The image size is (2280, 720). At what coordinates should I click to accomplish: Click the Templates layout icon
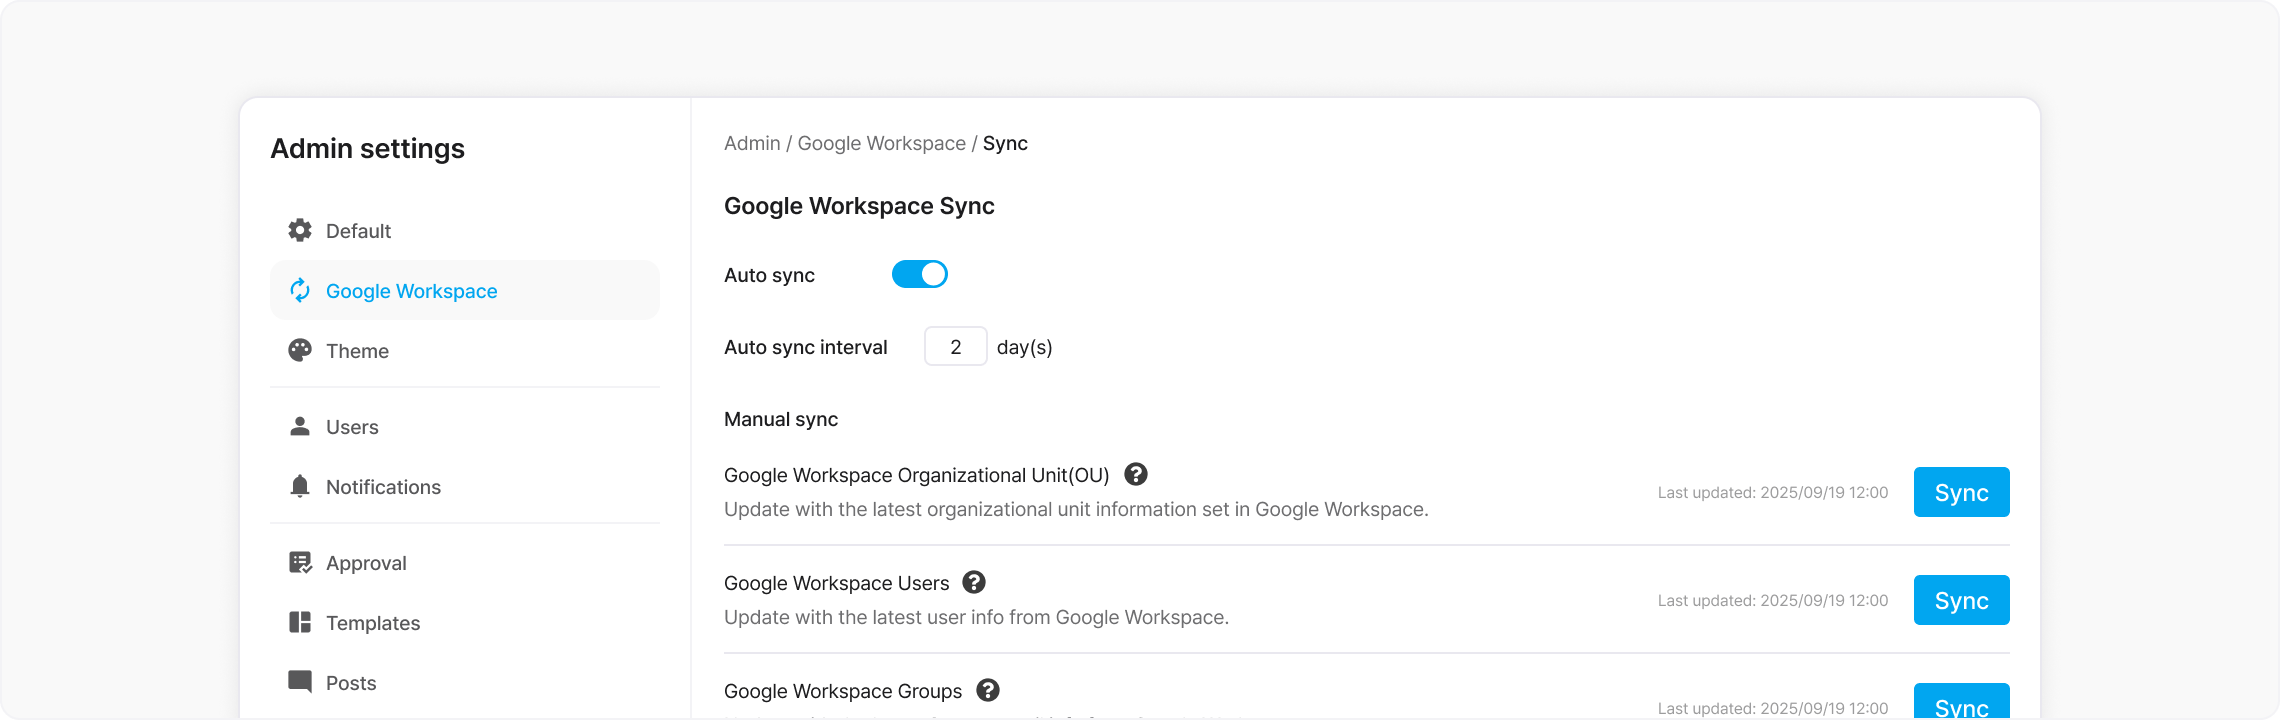click(x=300, y=622)
